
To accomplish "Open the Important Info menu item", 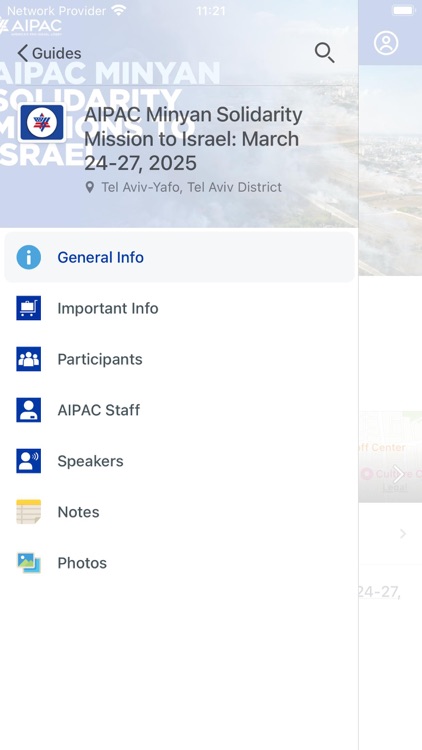I will click(x=179, y=308).
